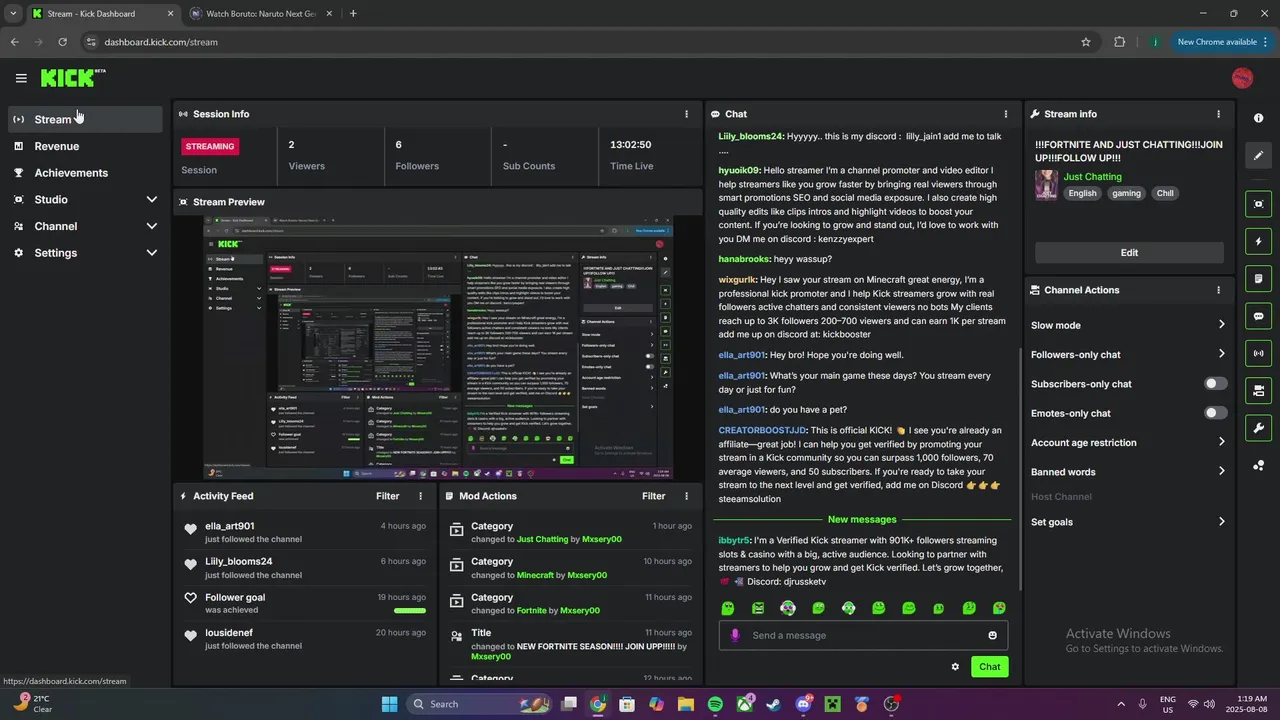Viewport: 1280px width, 720px height.
Task: Switch to the Watch Boruto browser tab
Action: [261, 14]
